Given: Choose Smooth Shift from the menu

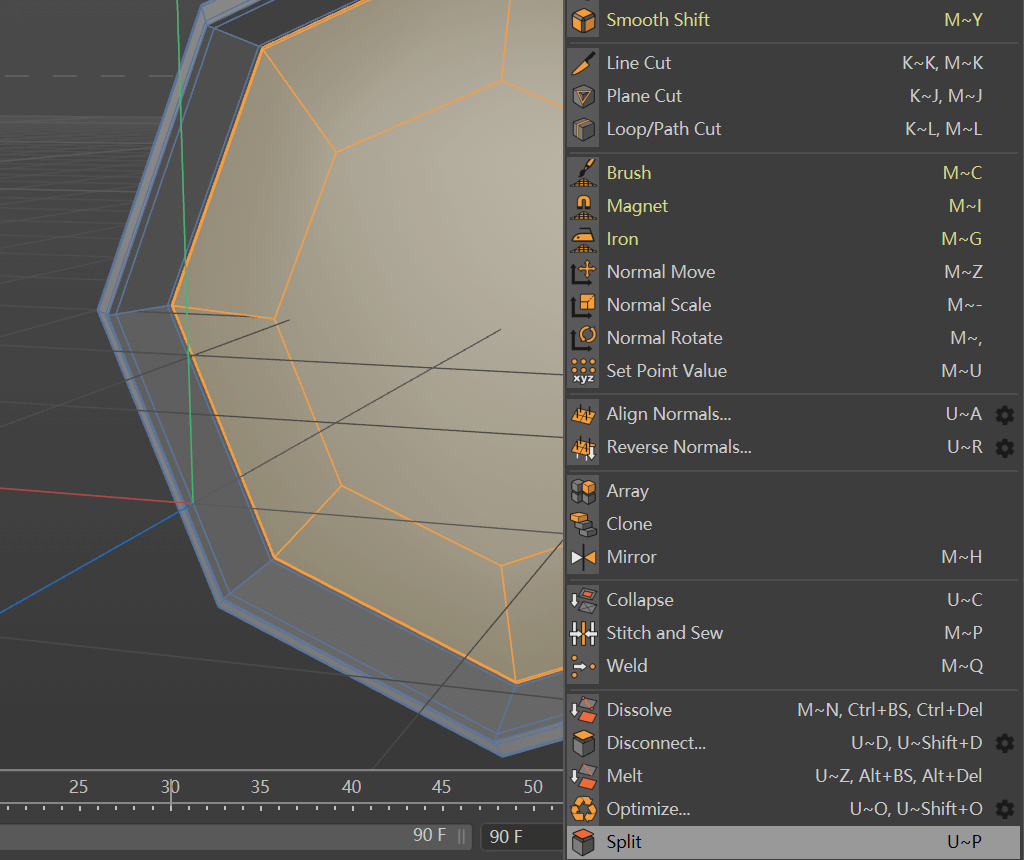Looking at the screenshot, I should (793, 20).
